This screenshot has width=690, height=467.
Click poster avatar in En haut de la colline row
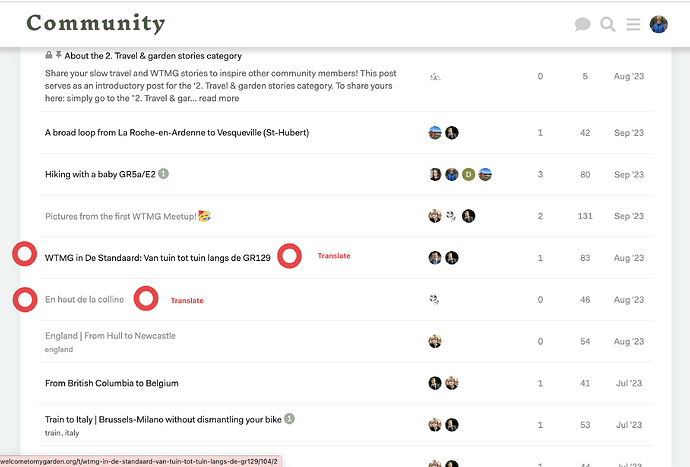(x=435, y=300)
